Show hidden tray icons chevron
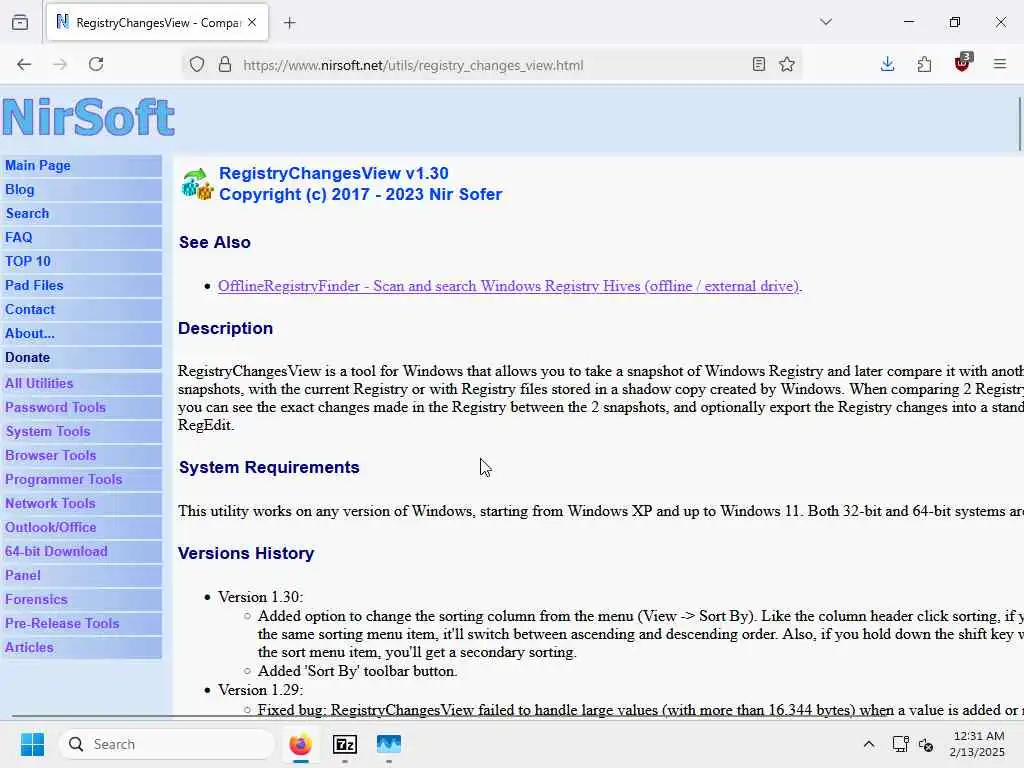 (x=869, y=744)
